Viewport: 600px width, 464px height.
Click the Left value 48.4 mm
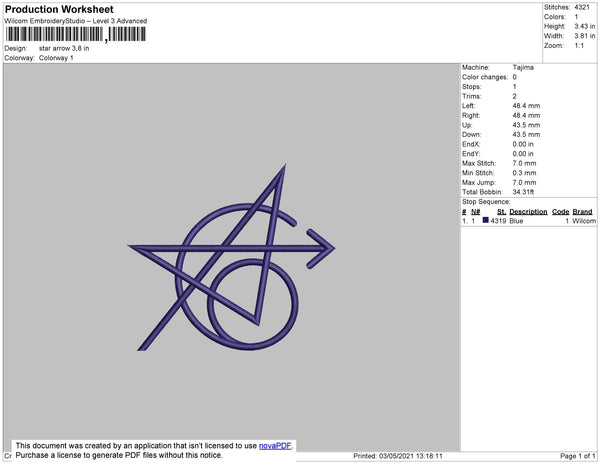click(x=527, y=106)
